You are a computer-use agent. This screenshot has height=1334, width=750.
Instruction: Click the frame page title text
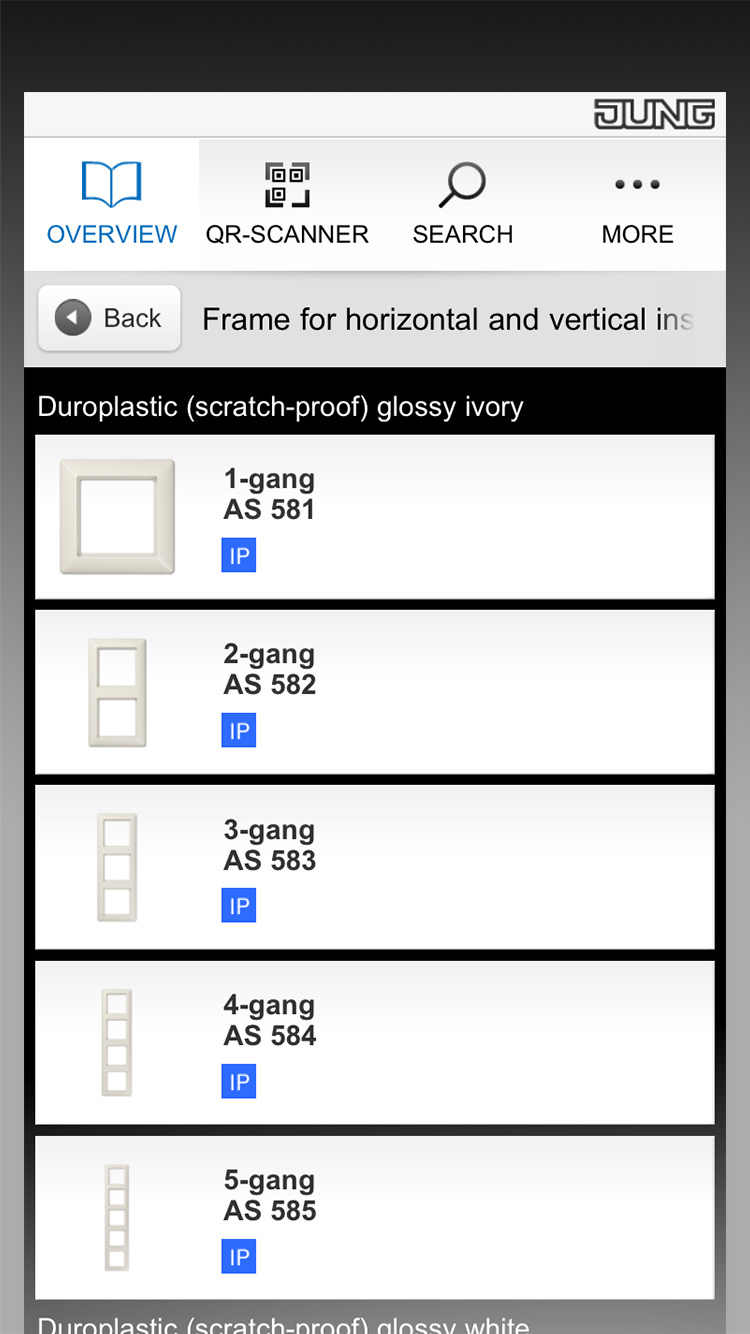pos(447,320)
